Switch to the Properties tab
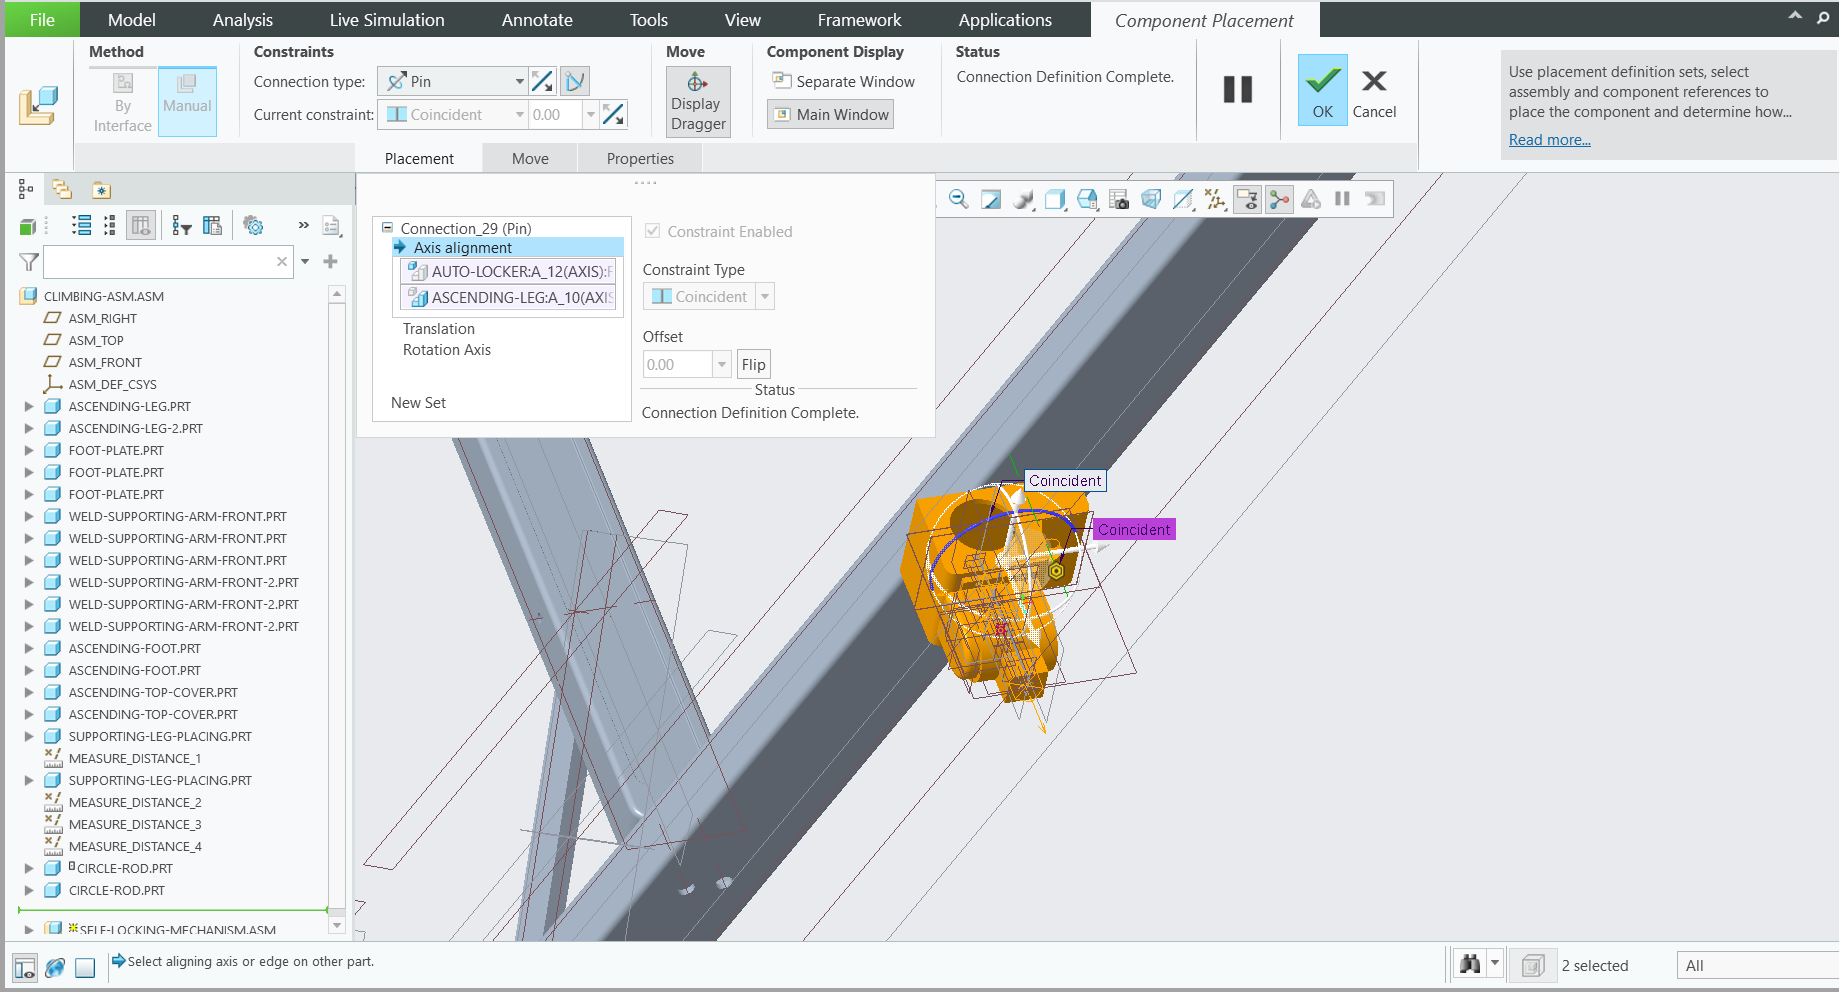 tap(639, 158)
